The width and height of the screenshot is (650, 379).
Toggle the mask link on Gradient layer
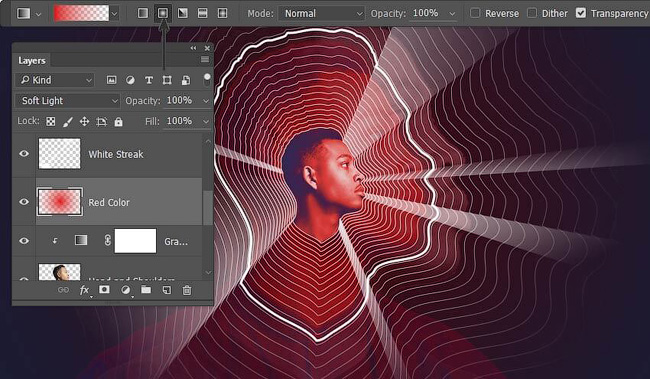tap(107, 241)
